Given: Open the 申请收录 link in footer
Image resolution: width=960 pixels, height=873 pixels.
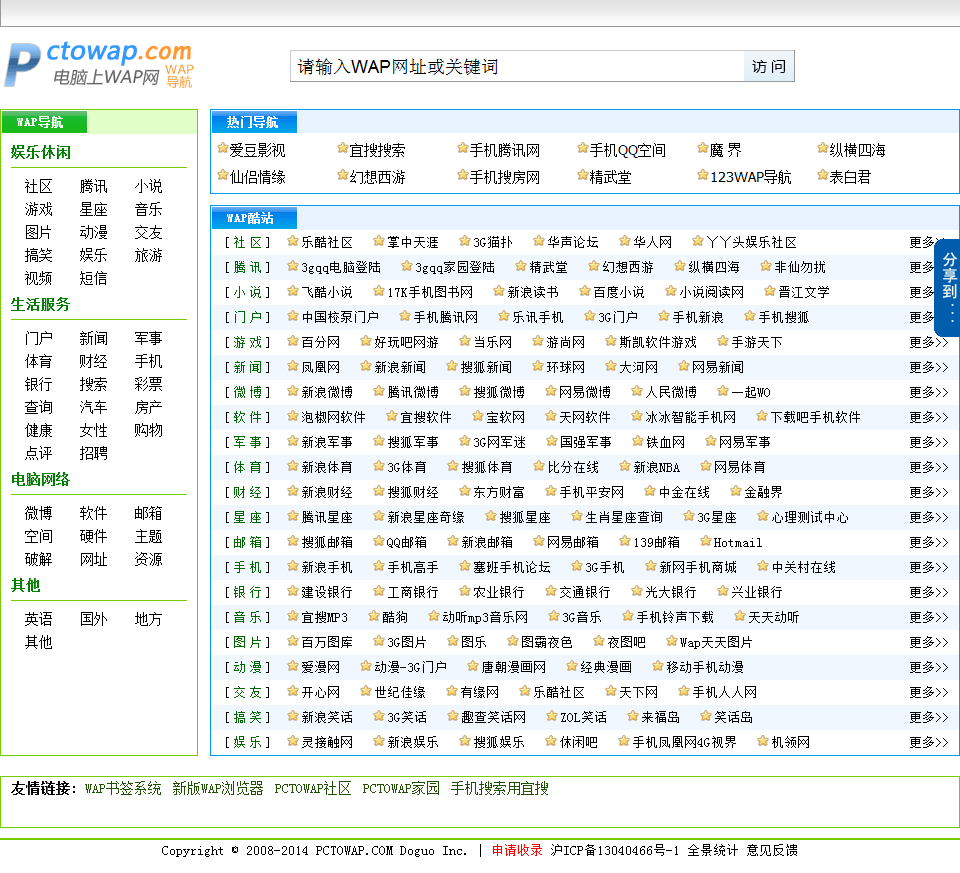Looking at the screenshot, I should pos(516,850).
